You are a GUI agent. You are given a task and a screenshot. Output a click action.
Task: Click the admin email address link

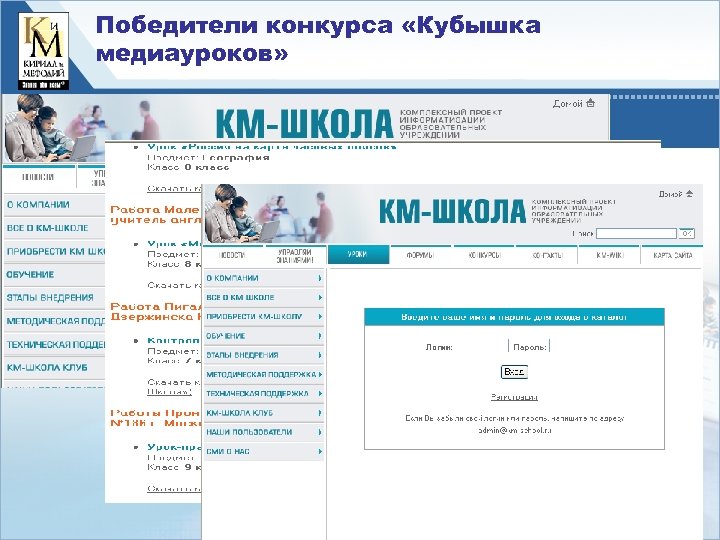coord(514,430)
